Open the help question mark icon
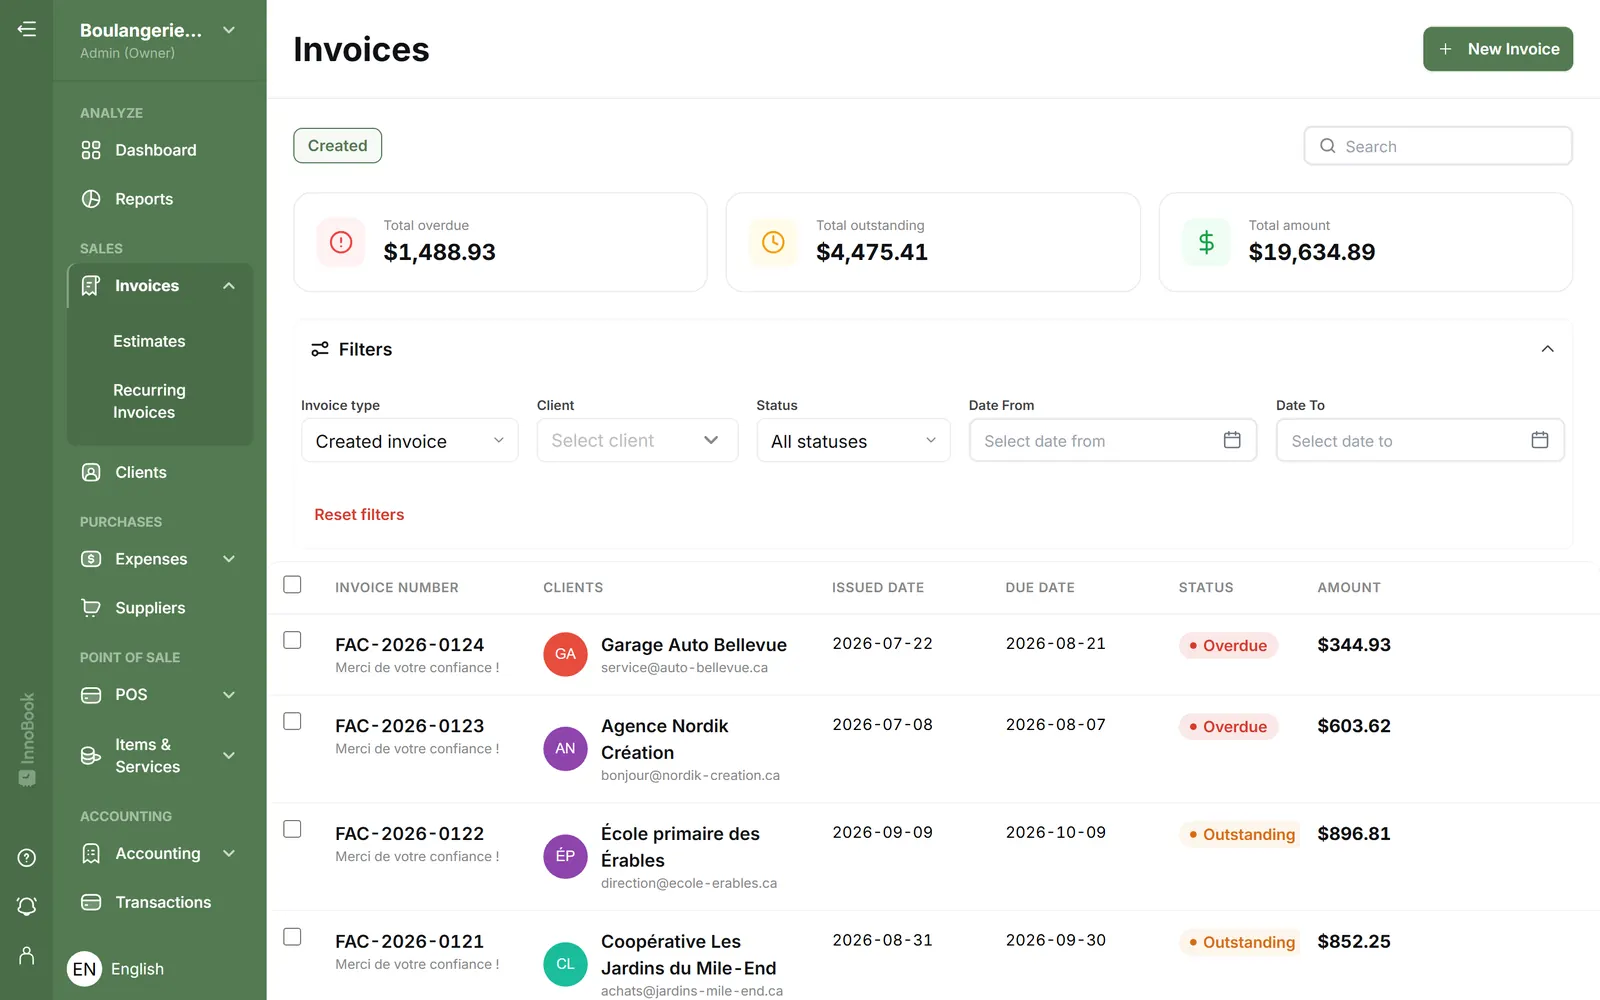Screen dimensions: 1600x1000 [27, 858]
